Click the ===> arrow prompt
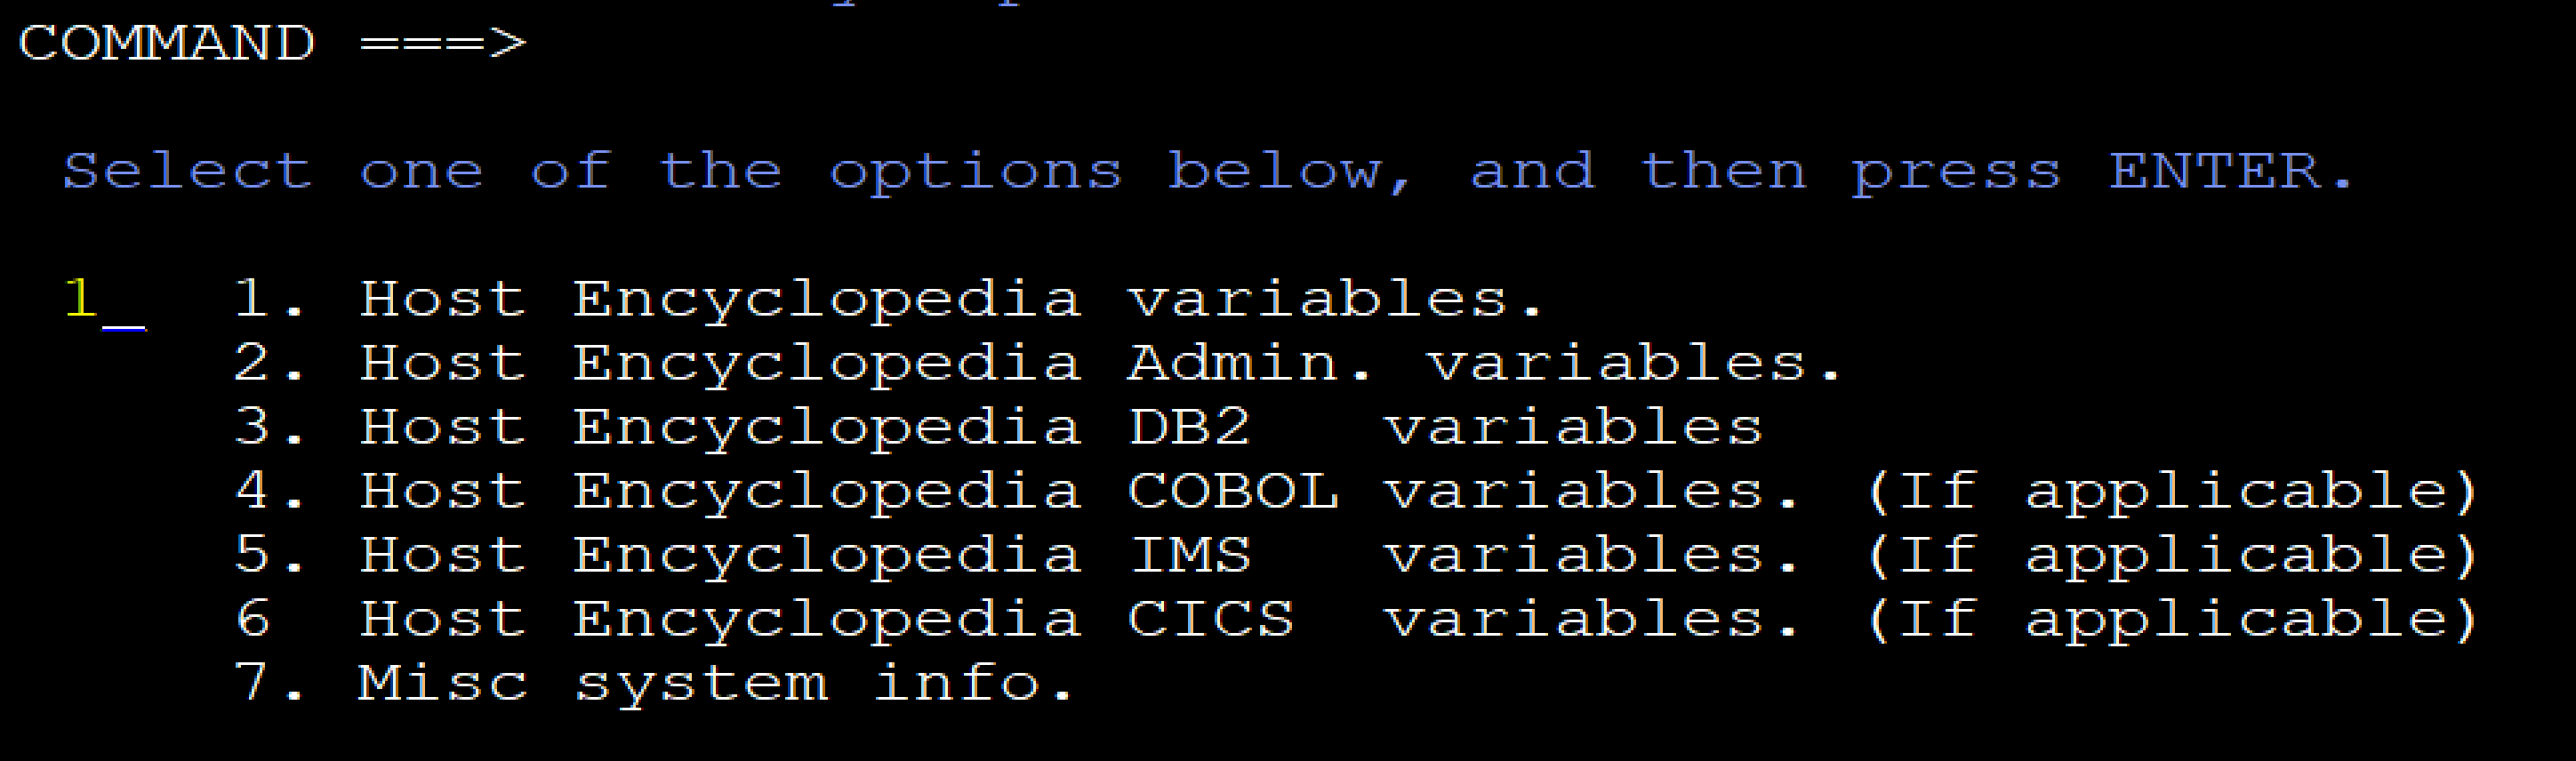The width and height of the screenshot is (2576, 761). 442,44
